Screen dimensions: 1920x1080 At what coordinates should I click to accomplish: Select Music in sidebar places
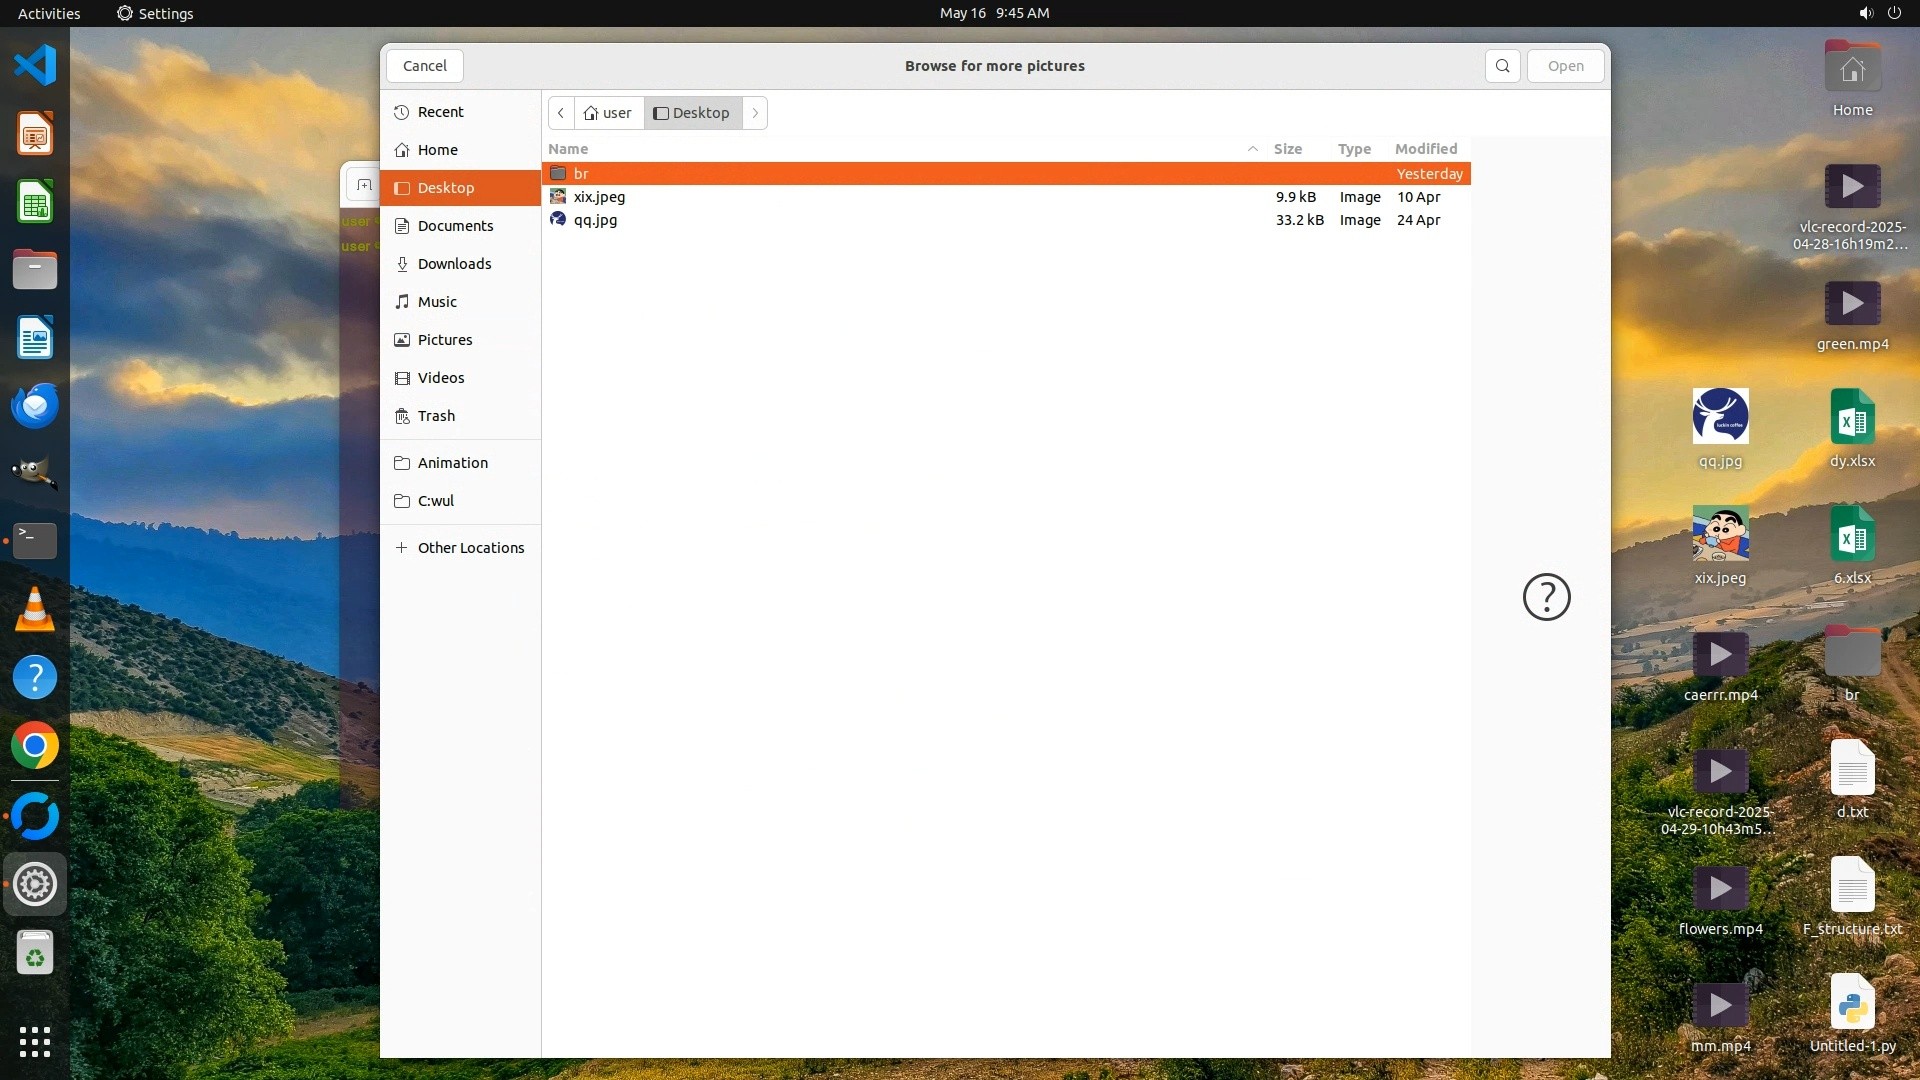[x=437, y=302]
